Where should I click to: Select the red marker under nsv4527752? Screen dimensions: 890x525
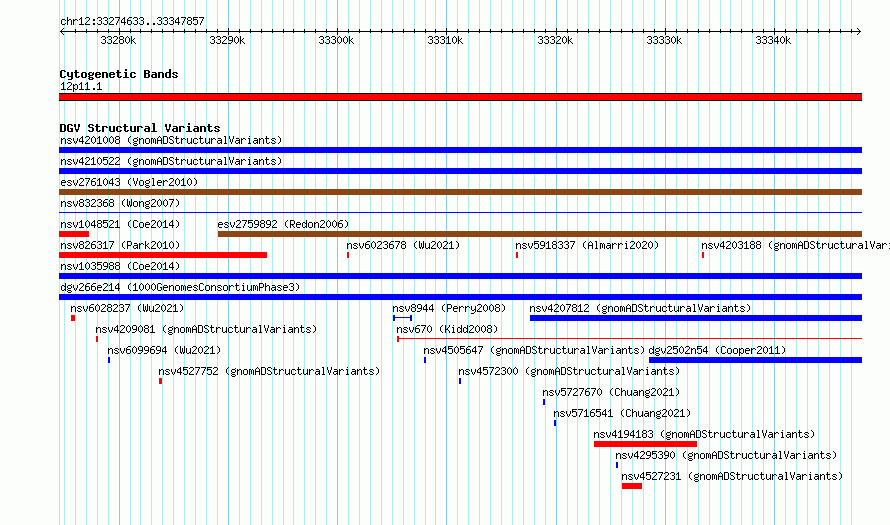point(161,381)
